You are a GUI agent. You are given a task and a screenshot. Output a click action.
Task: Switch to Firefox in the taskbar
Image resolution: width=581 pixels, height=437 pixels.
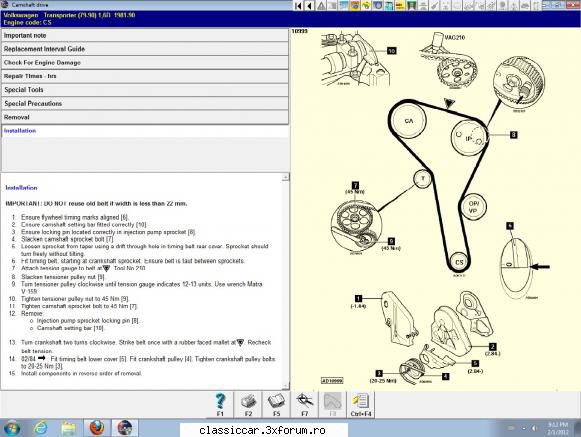[97, 428]
